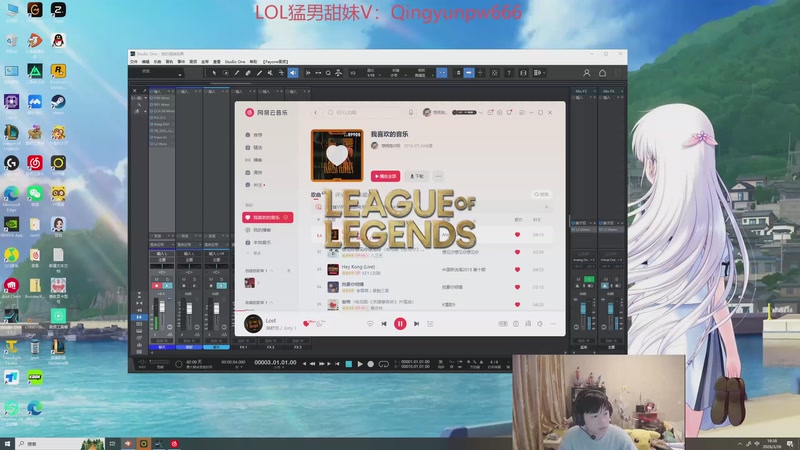Open the NetEase account dropdown chevron
800x450 pixels.
point(481,112)
